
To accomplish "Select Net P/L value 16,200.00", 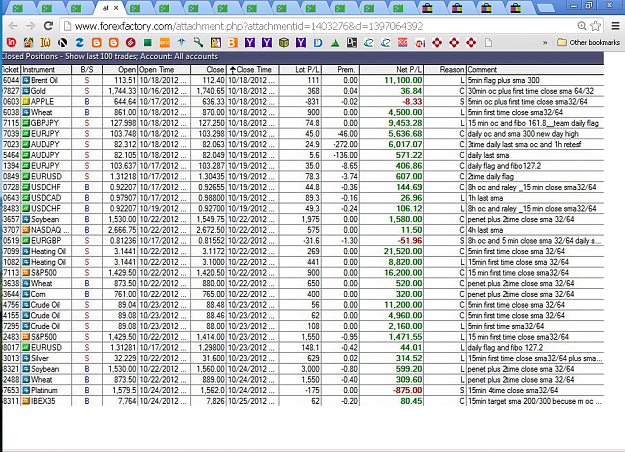I will pyautogui.click(x=403, y=273).
